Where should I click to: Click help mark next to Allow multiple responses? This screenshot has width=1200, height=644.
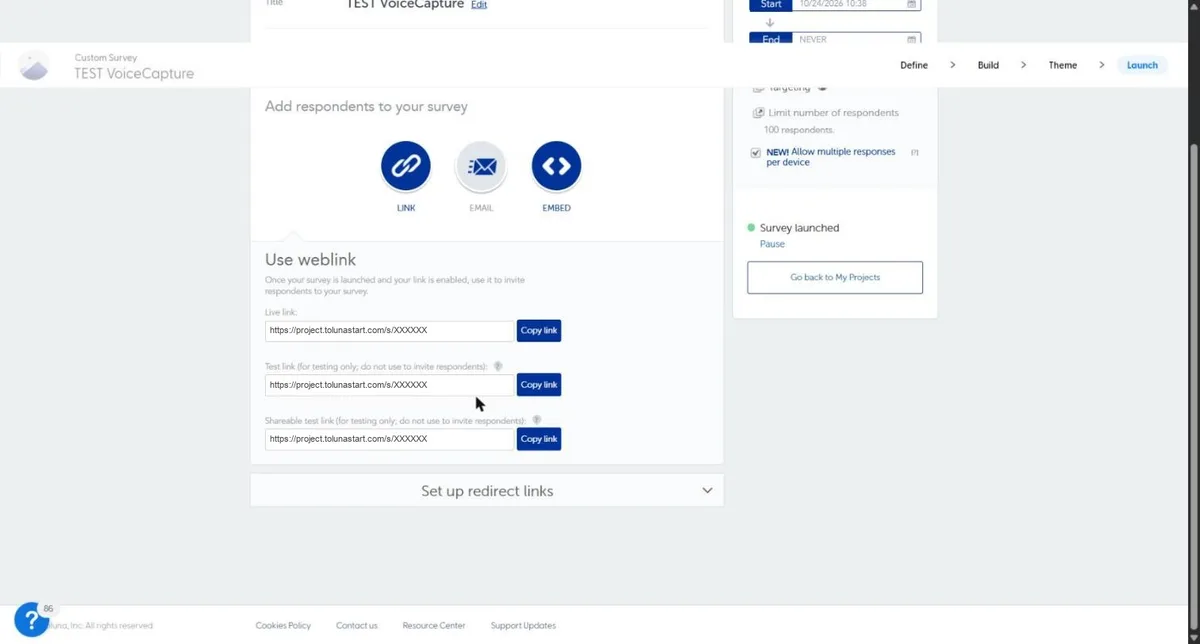914,152
